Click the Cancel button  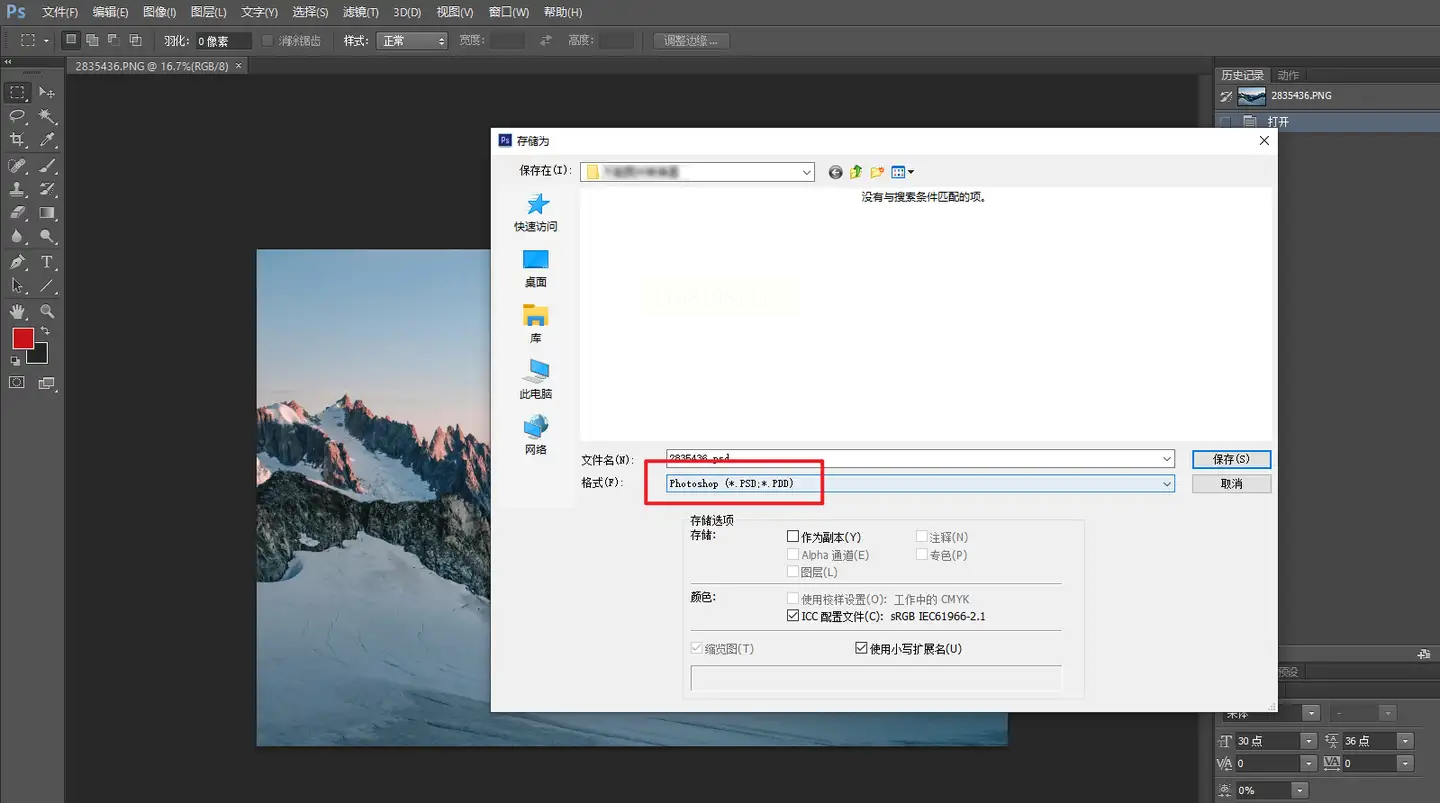(x=1231, y=484)
